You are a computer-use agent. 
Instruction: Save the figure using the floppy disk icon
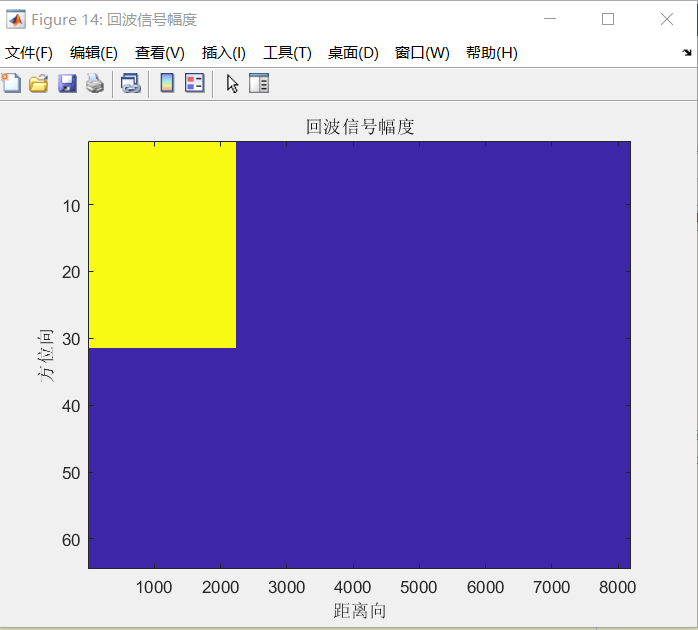click(x=67, y=83)
